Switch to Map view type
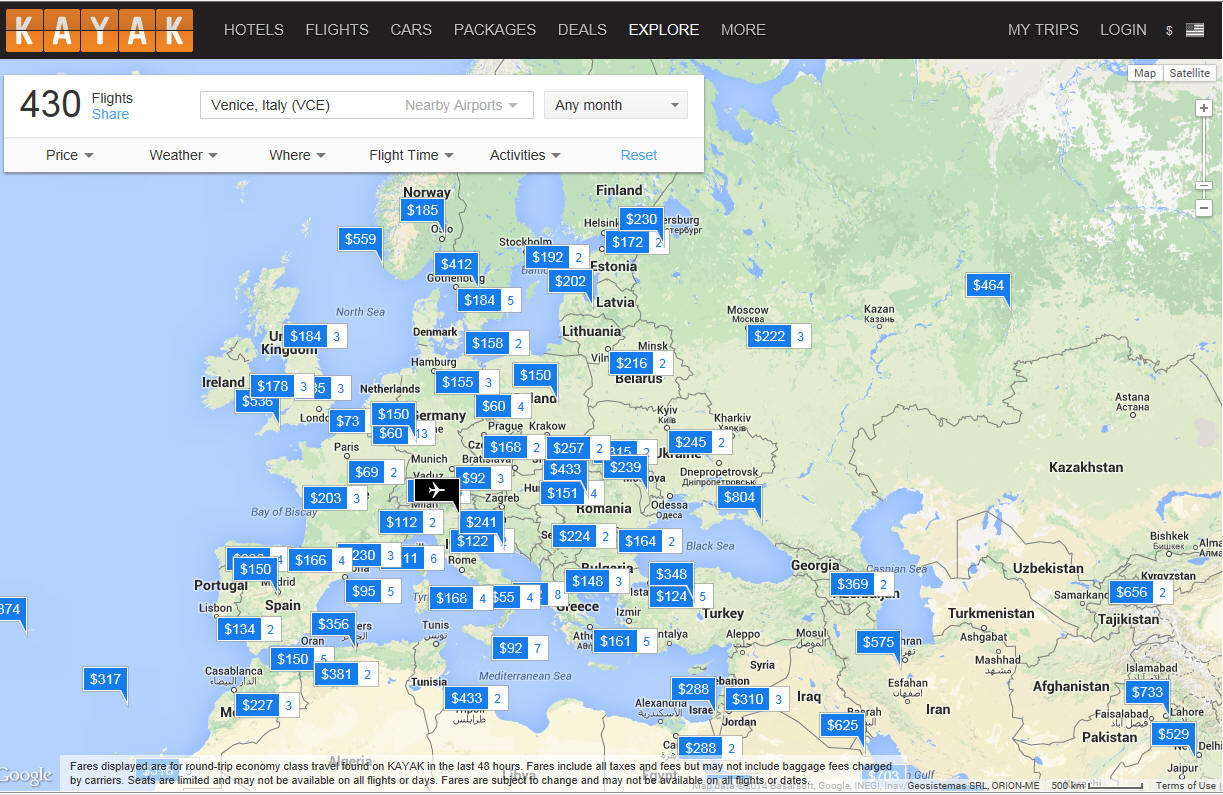This screenshot has width=1223, height=795. (1145, 73)
